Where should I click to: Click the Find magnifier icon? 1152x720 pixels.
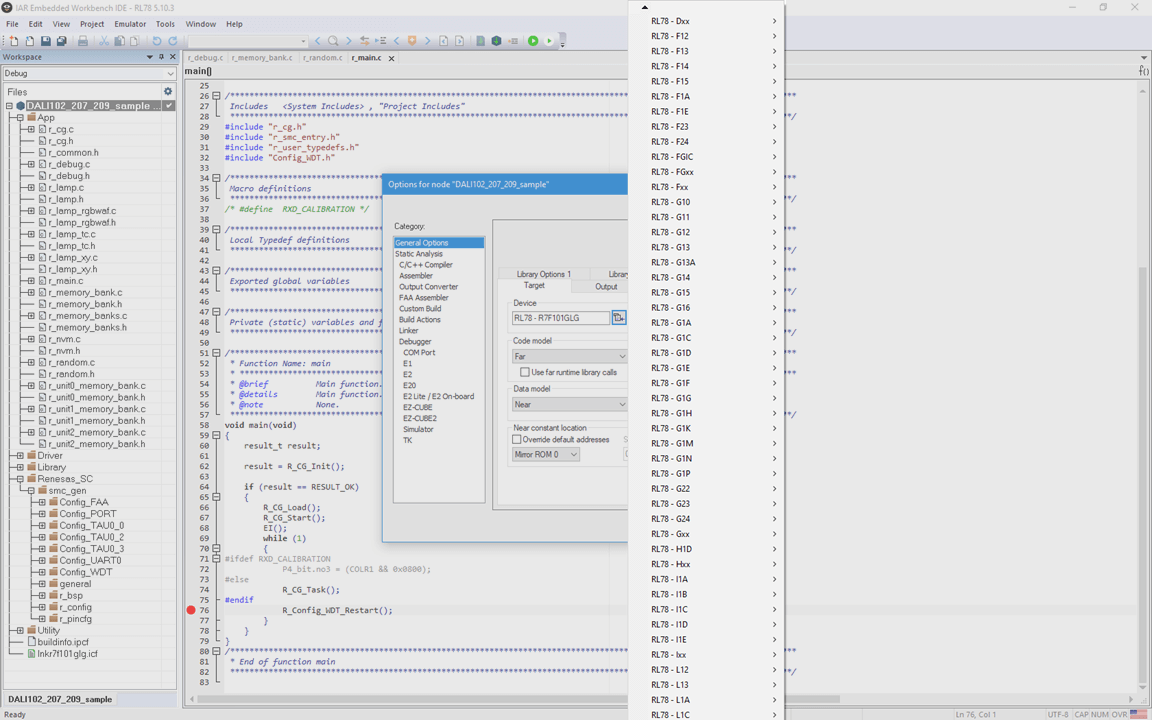[x=333, y=41]
